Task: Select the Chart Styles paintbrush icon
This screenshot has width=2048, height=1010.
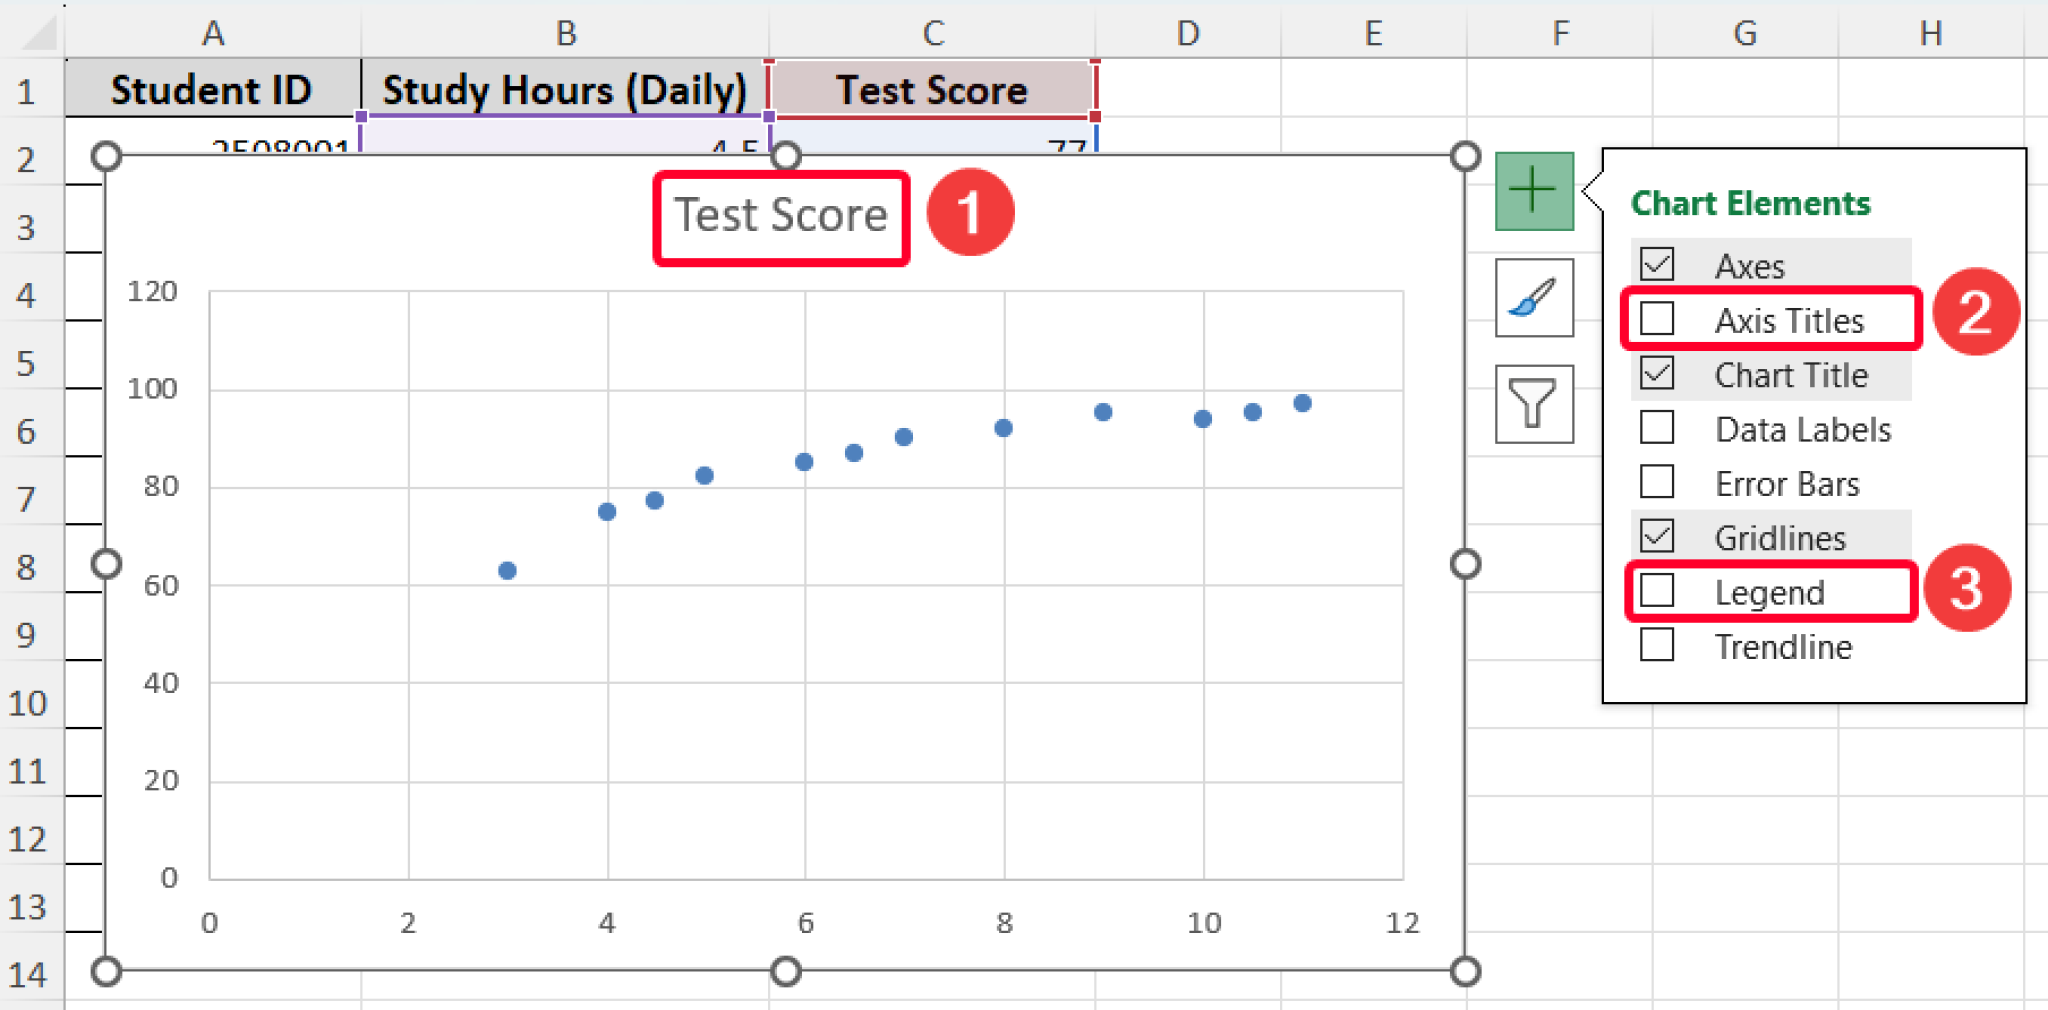Action: (x=1533, y=298)
